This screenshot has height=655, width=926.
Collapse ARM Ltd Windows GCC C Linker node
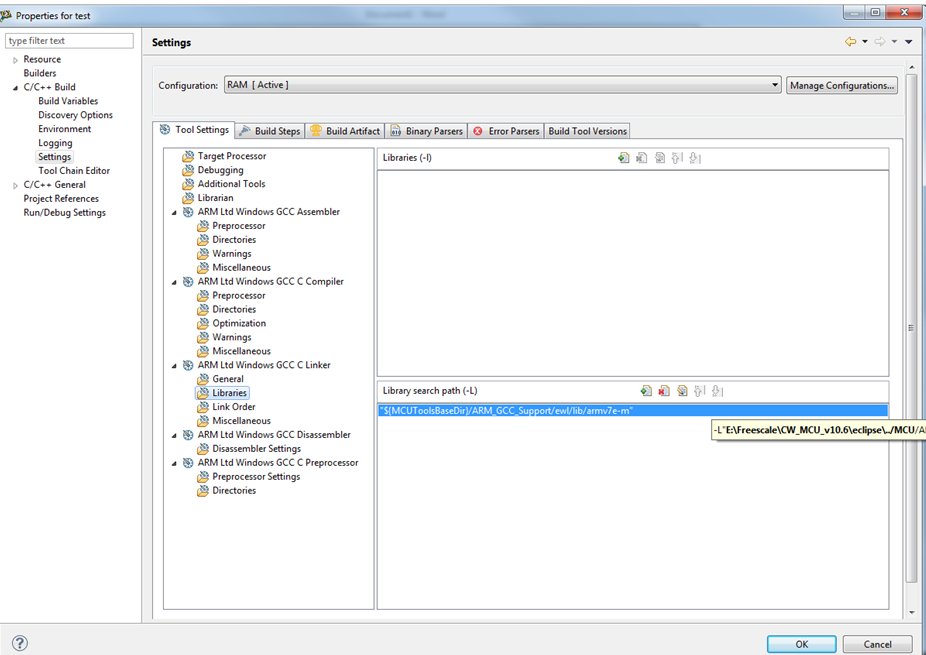click(x=174, y=366)
